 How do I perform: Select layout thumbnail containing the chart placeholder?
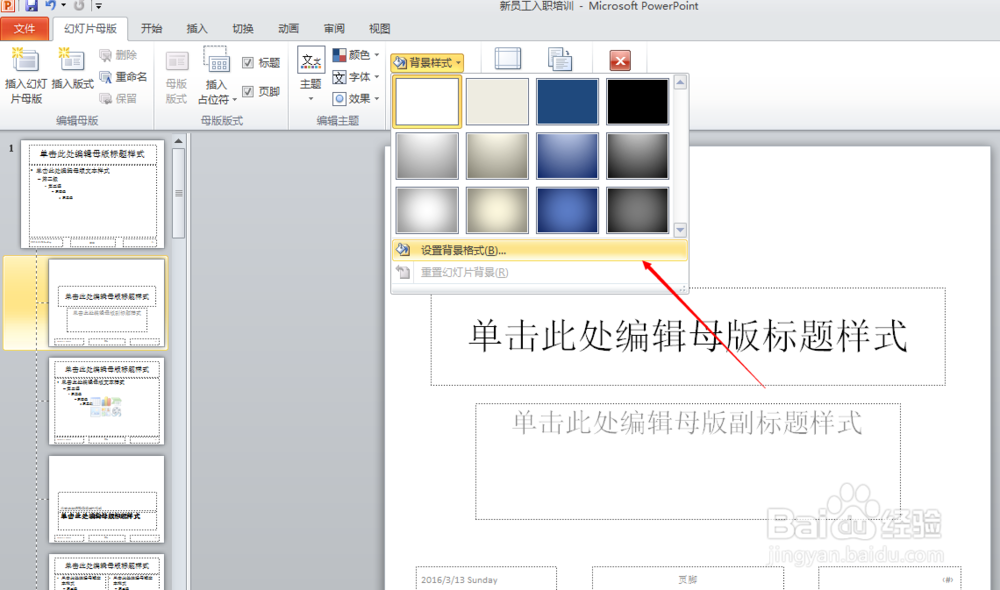click(x=107, y=401)
